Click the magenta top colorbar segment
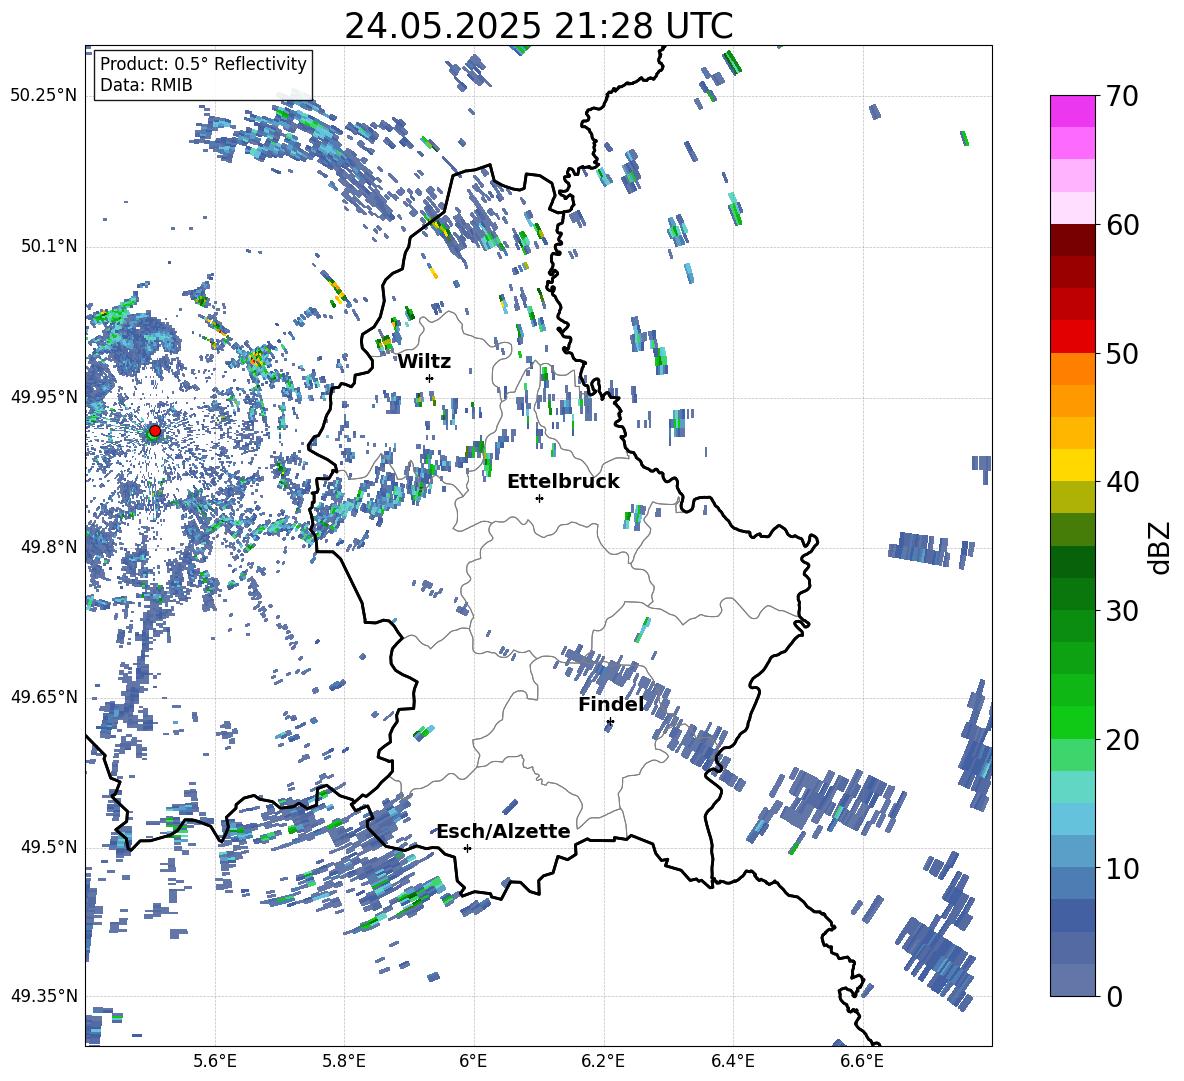This screenshot has width=1184, height=1081. pos(1072,111)
